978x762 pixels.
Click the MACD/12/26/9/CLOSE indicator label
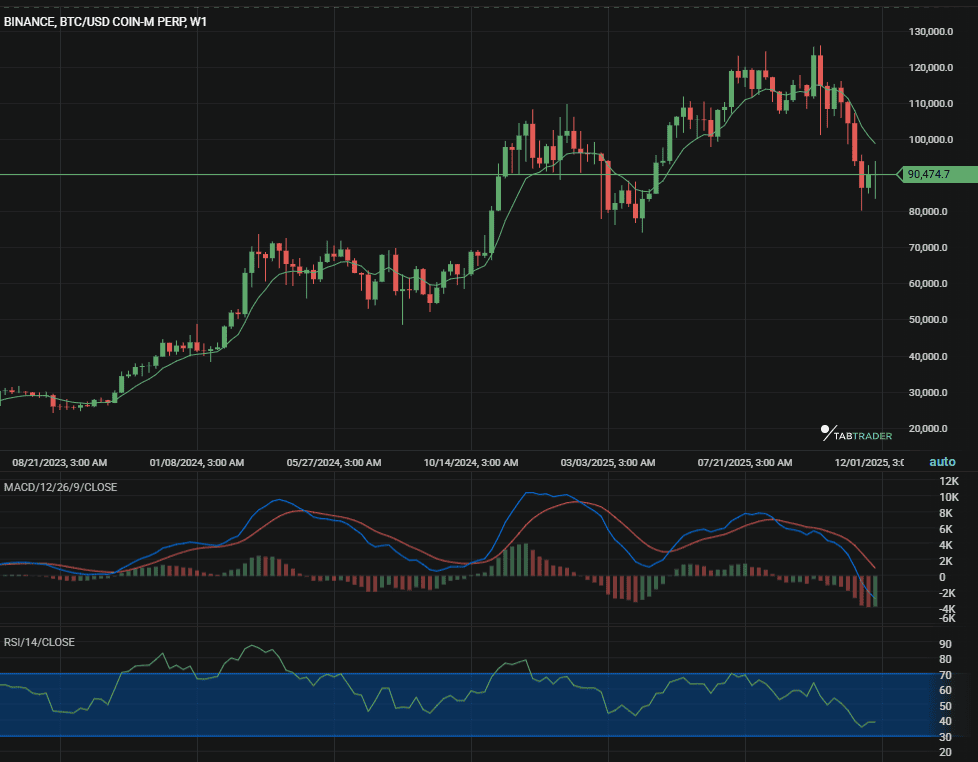[60, 487]
